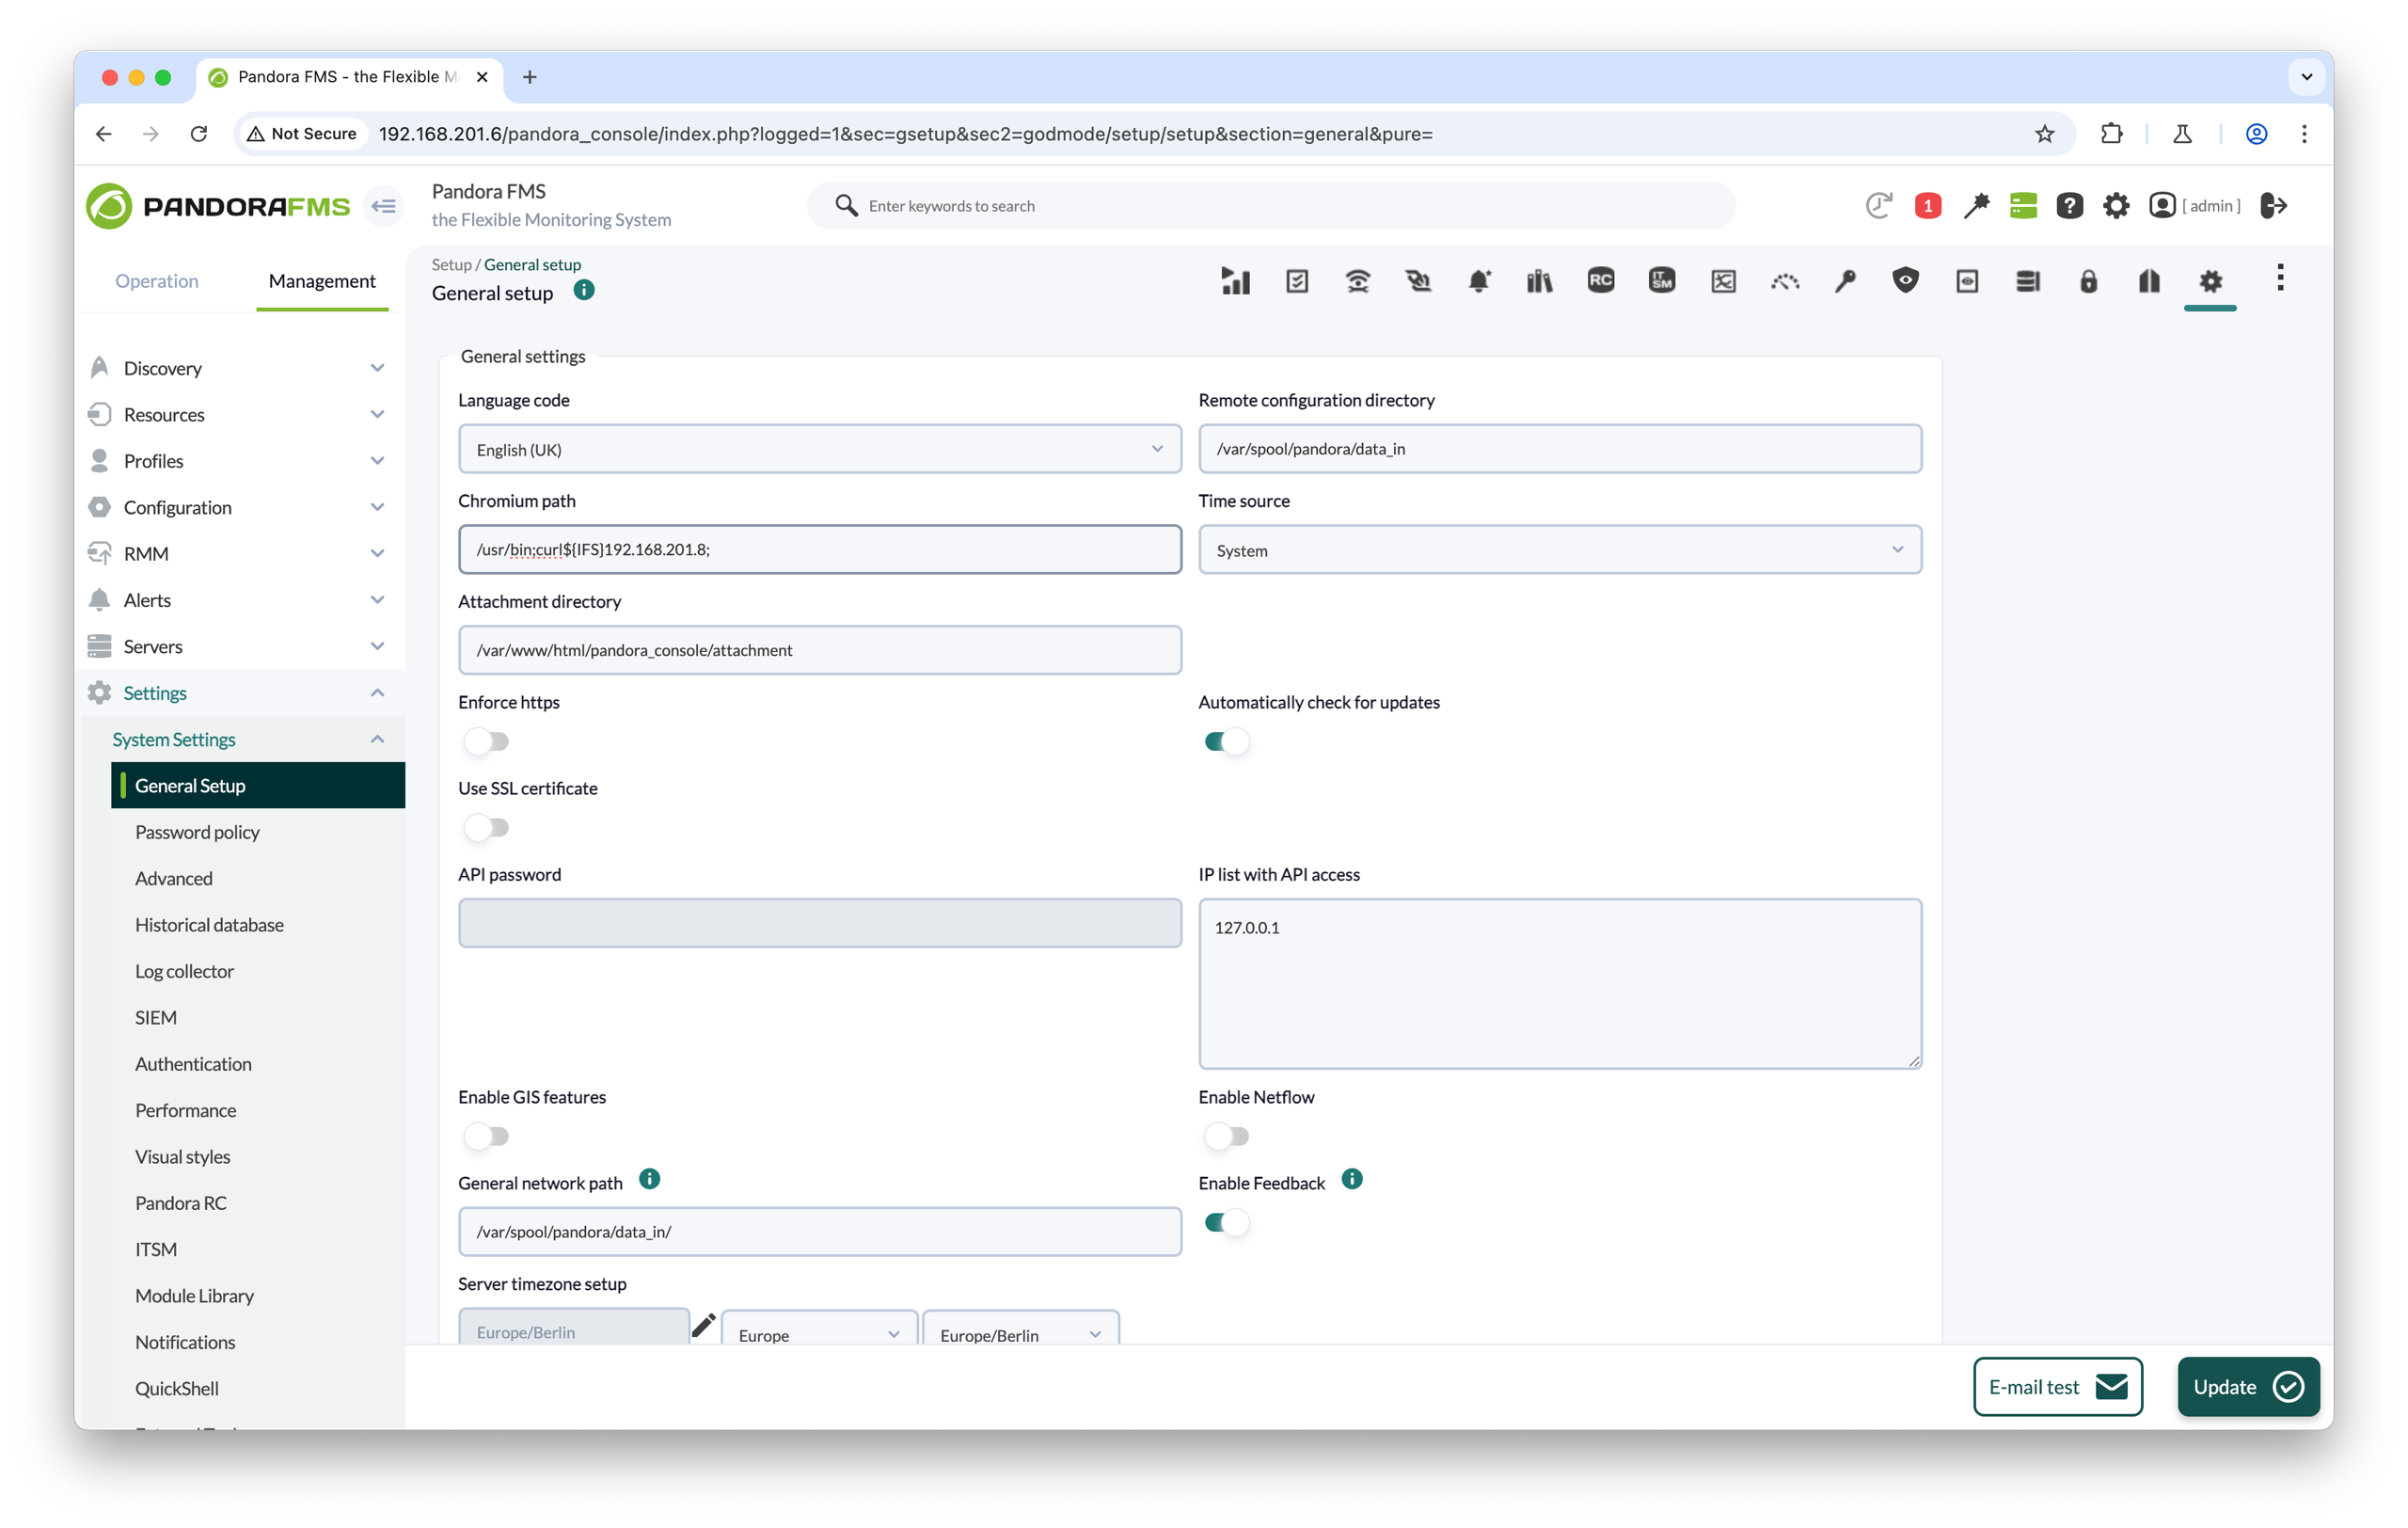Viewport: 2408px width, 1528px height.
Task: Open the notification bell setup icon
Action: point(1479,281)
